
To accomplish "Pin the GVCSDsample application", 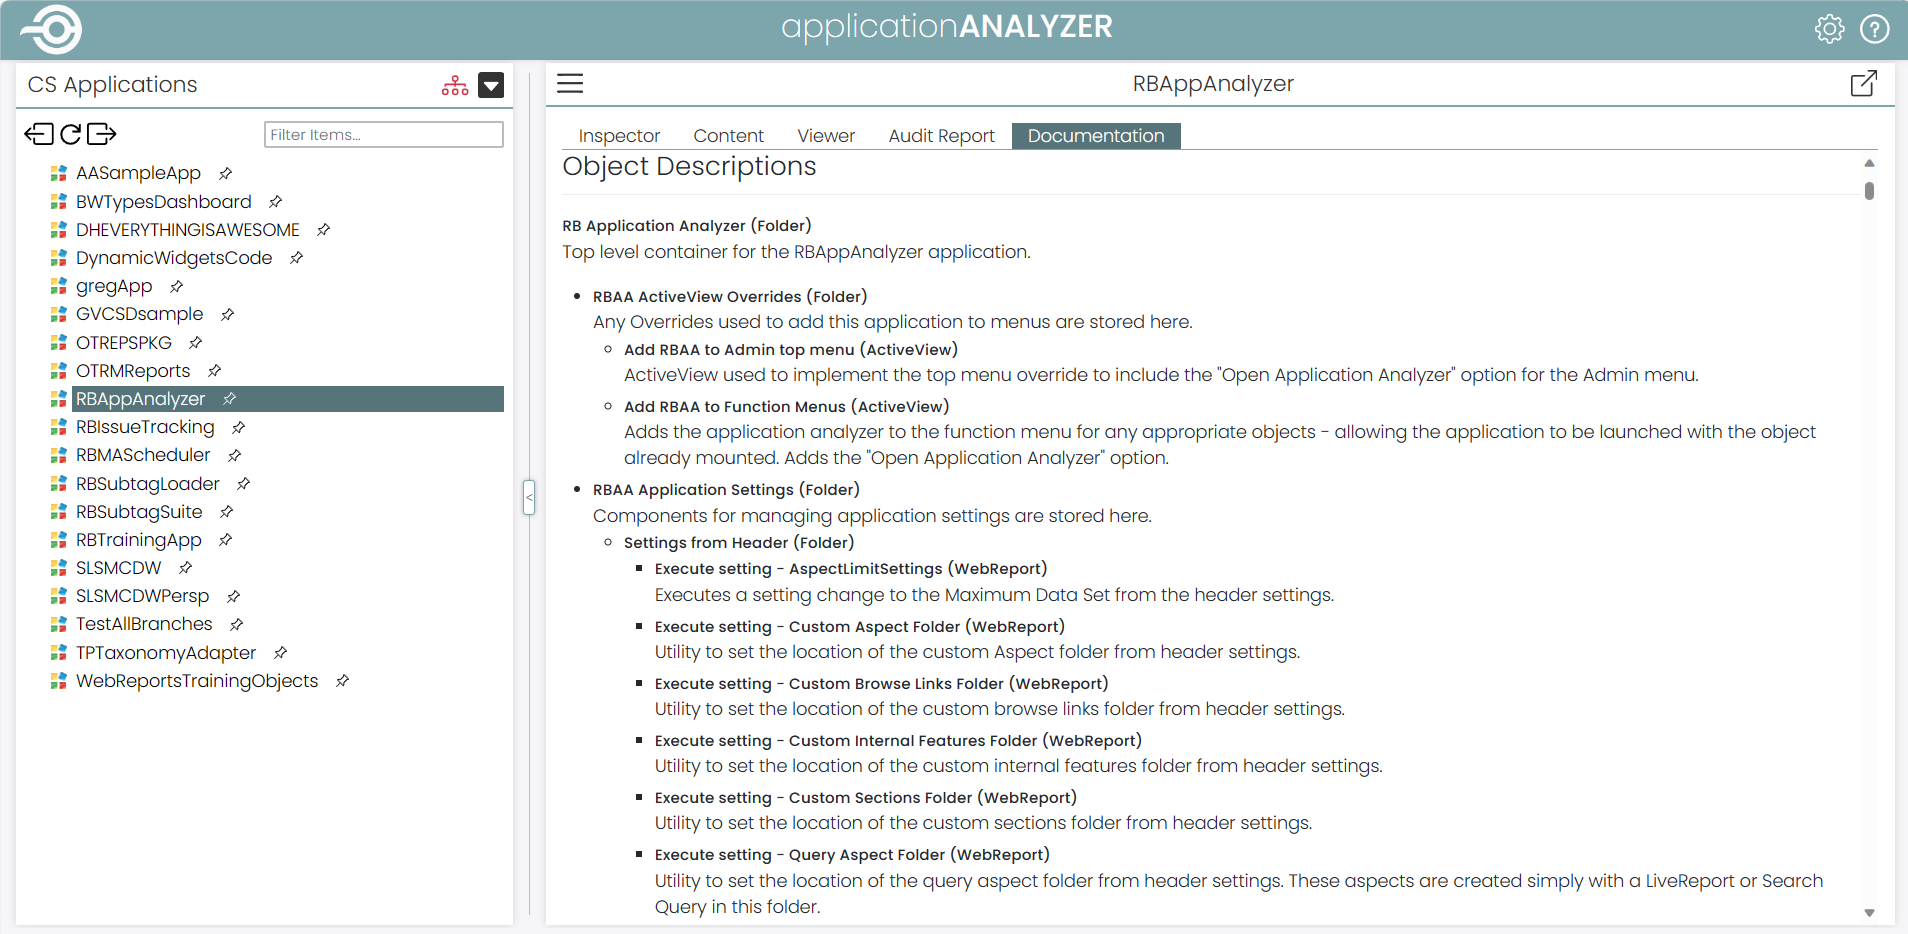I will 228,314.
